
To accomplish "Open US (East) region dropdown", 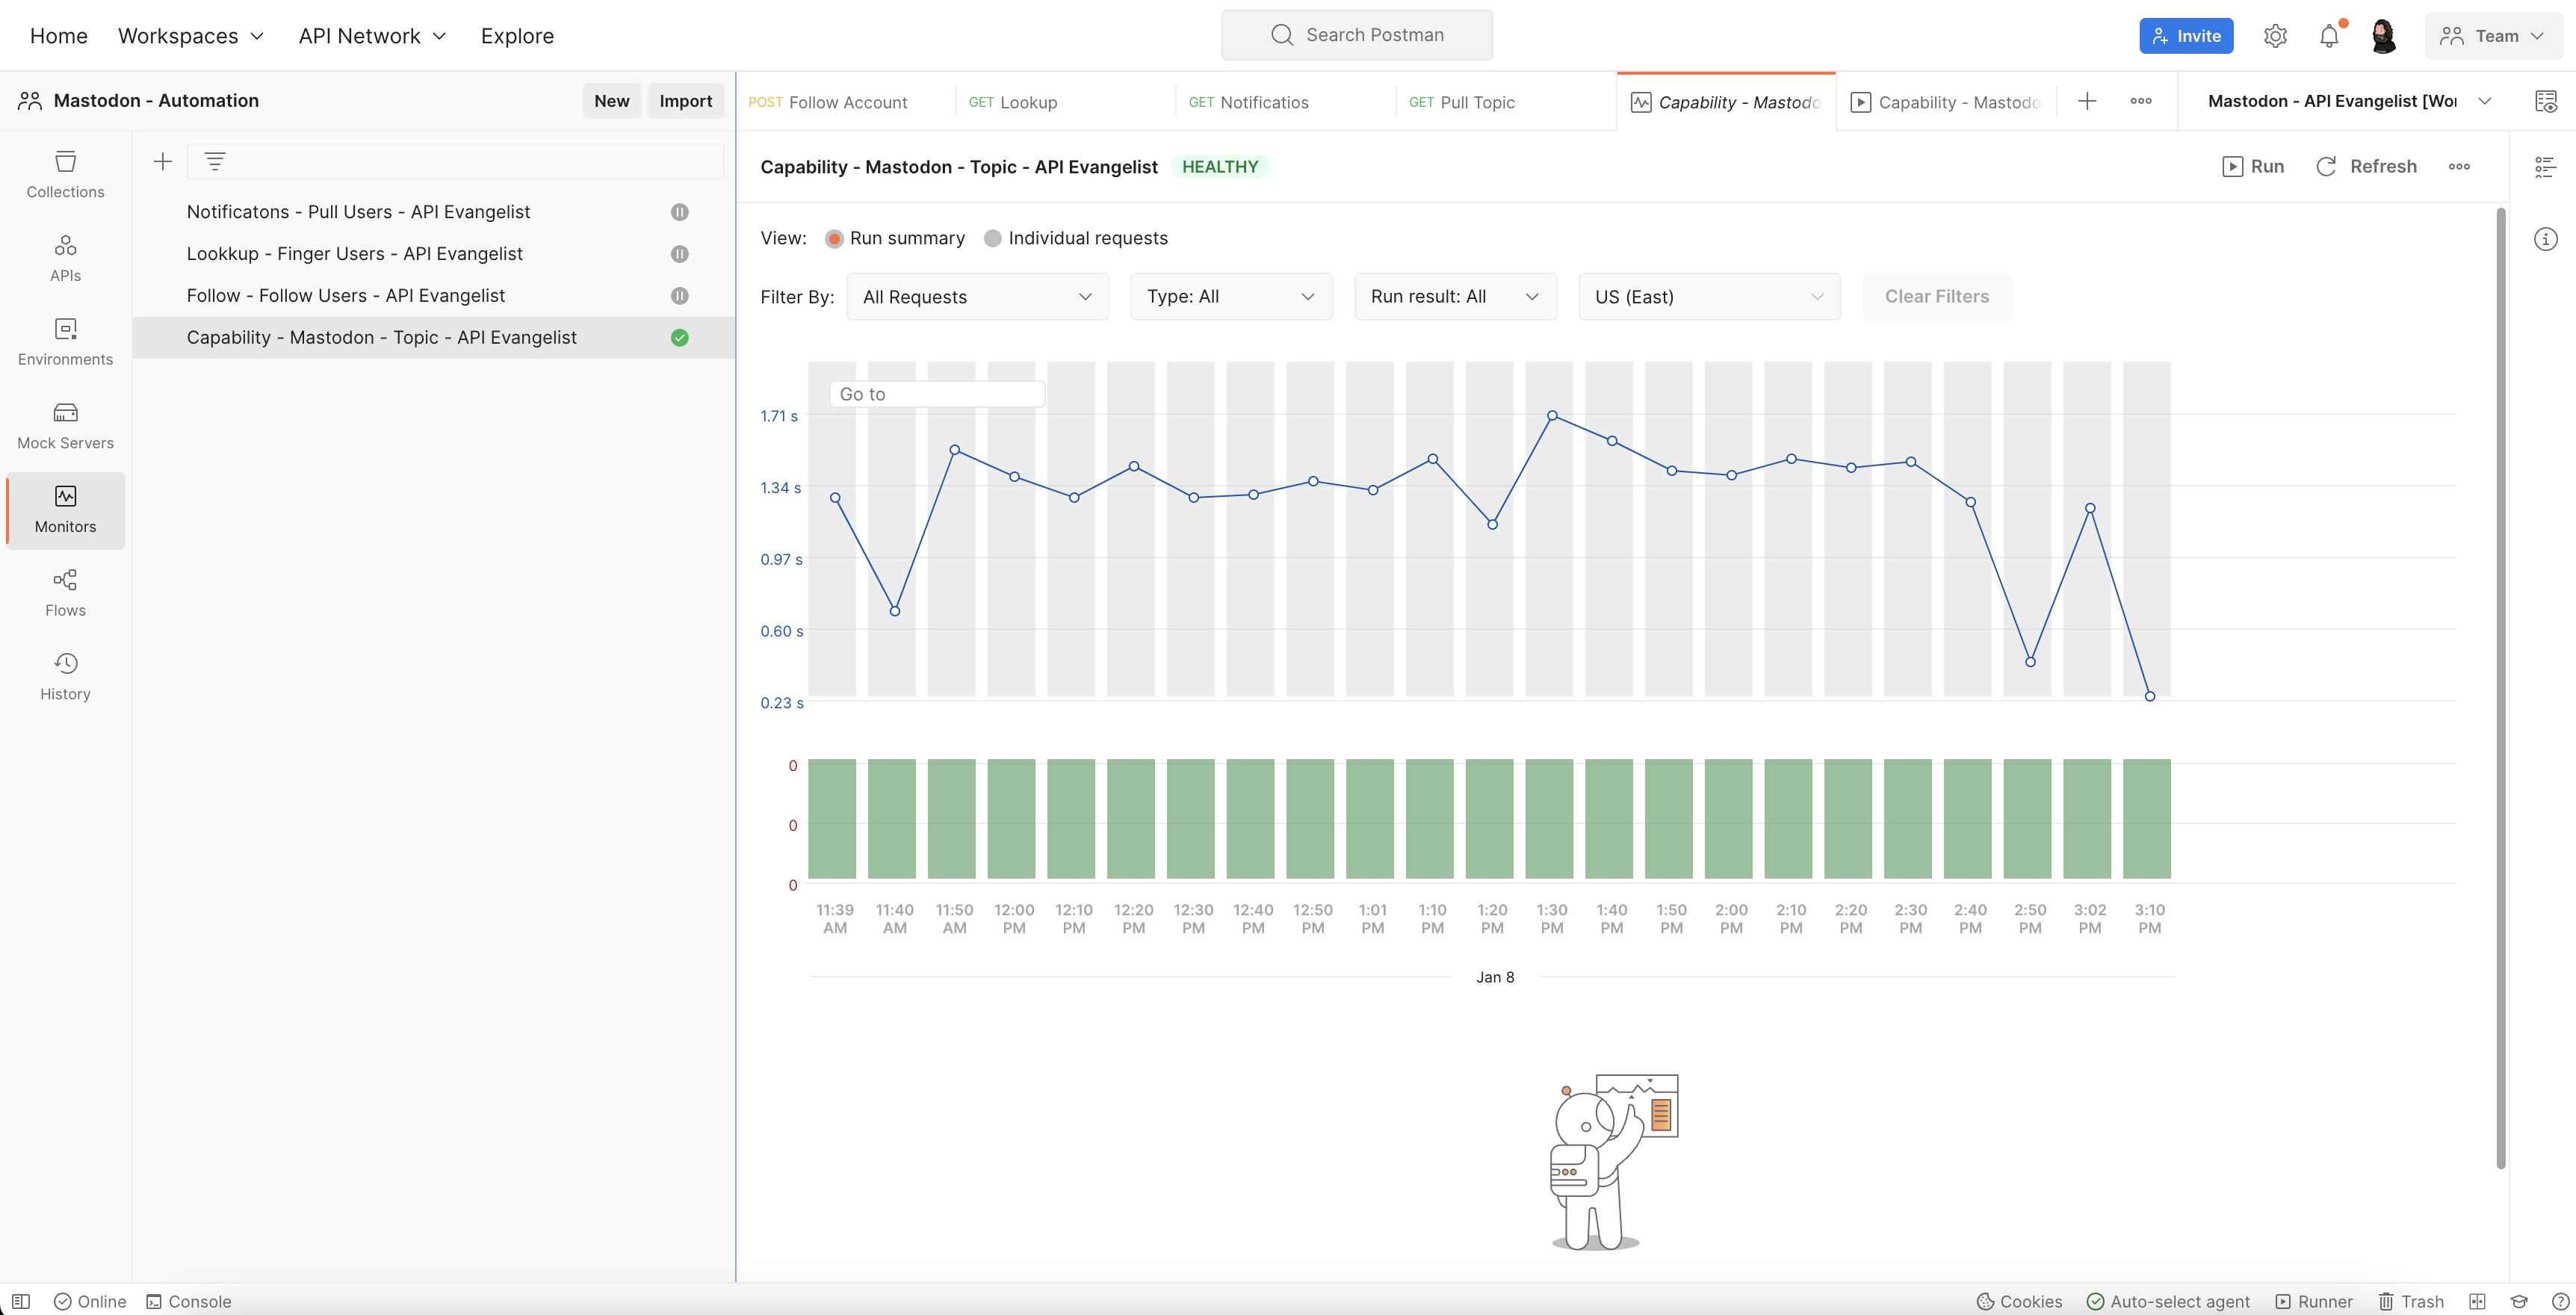I will (x=1709, y=297).
